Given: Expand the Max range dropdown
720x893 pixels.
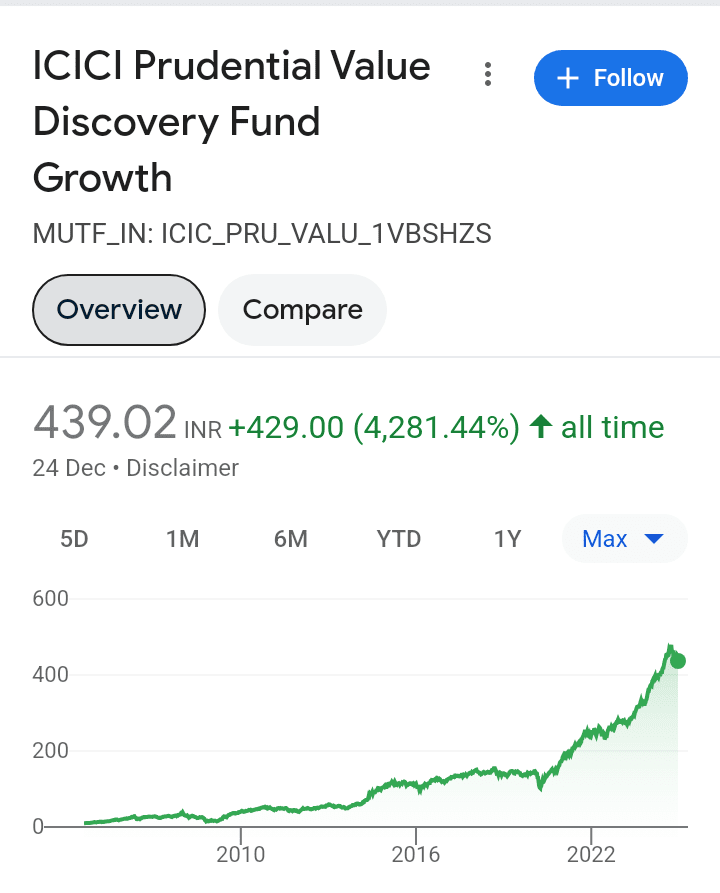Looking at the screenshot, I should 624,539.
